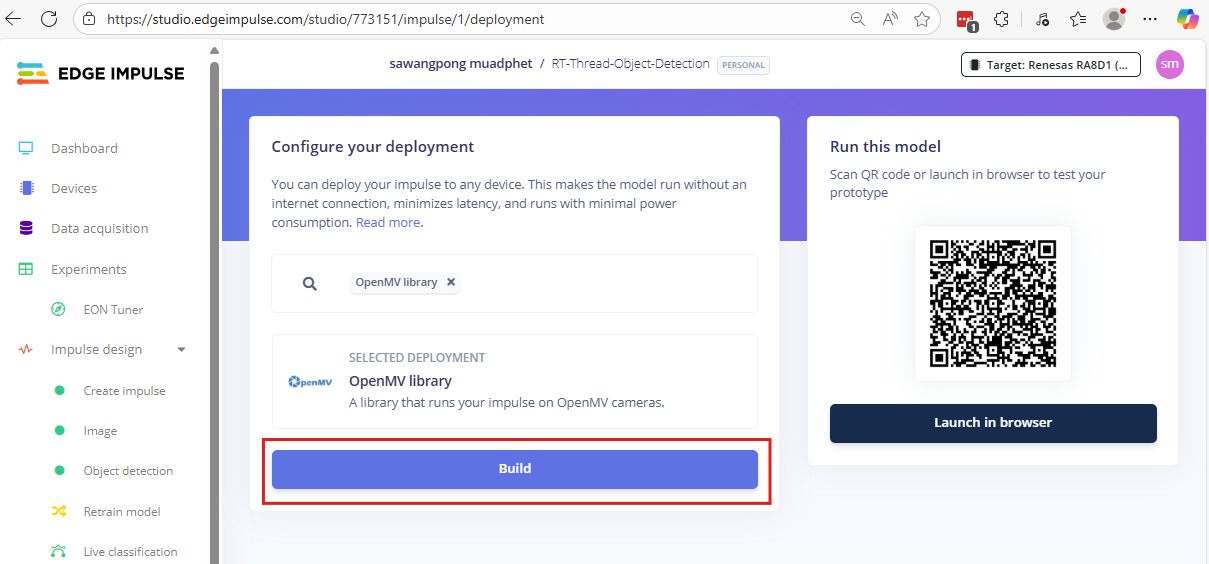The image size is (1209, 564).
Task: Click Launch in browser button
Action: coord(992,423)
